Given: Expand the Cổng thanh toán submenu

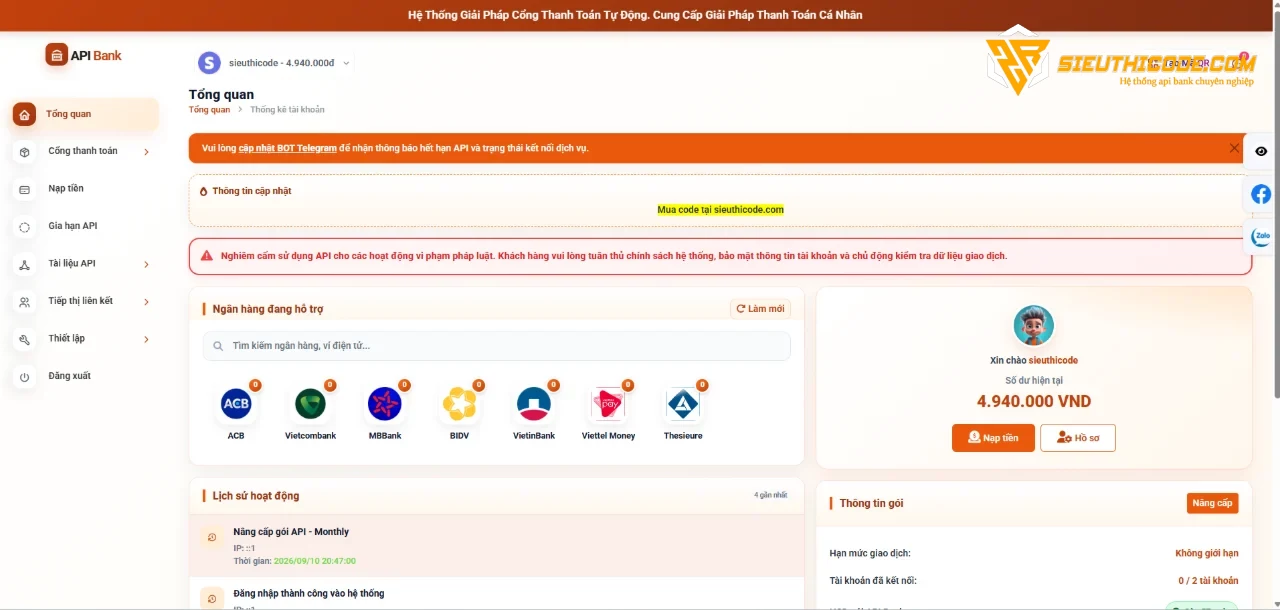Looking at the screenshot, I should click(146, 152).
